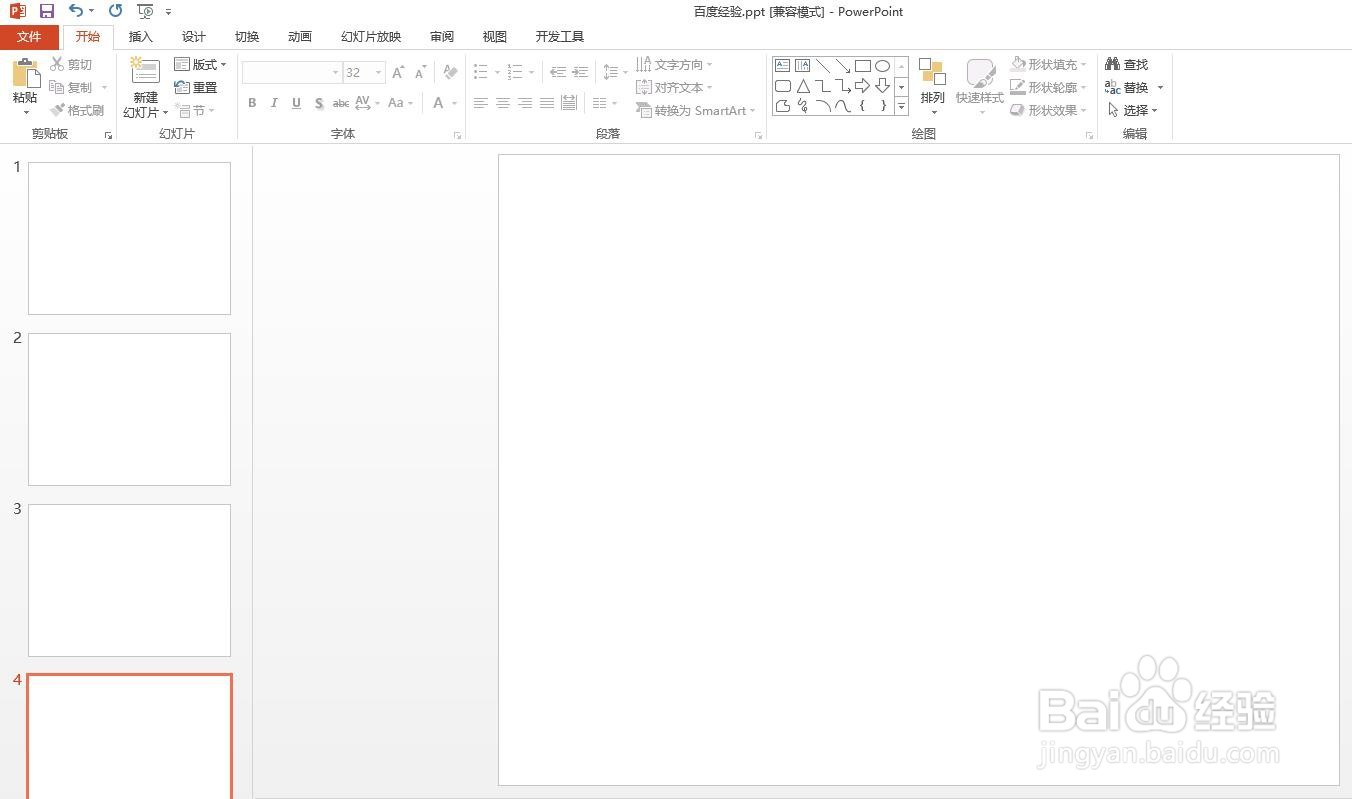This screenshot has height=799, width=1352.
Task: Switch to the 切换 ribbon tab
Action: pyautogui.click(x=247, y=37)
